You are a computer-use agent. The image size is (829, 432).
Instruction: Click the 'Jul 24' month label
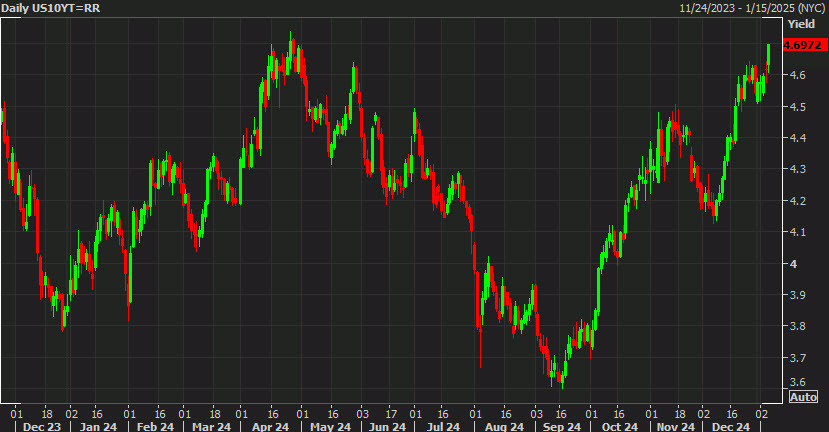pos(443,426)
